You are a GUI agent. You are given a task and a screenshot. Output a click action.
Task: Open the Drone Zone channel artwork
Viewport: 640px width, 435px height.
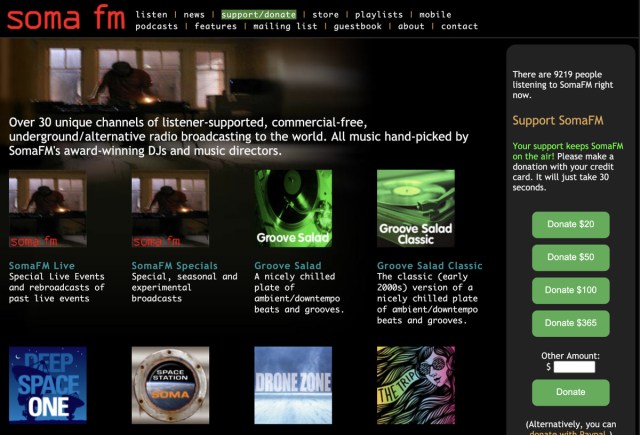[x=293, y=385]
